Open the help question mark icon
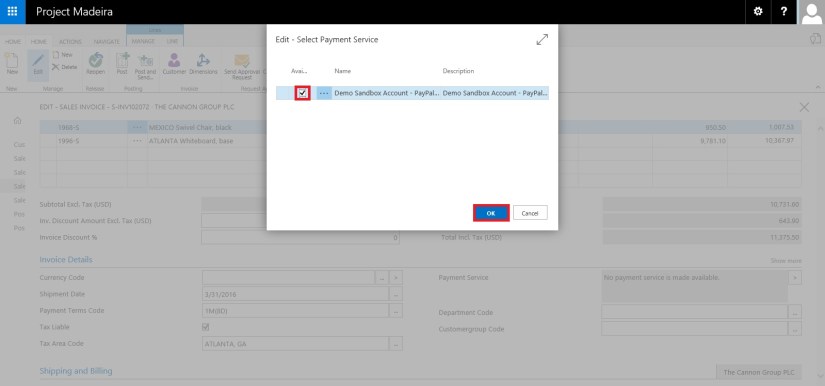Viewport: 825px width, 386px height. (x=784, y=12)
